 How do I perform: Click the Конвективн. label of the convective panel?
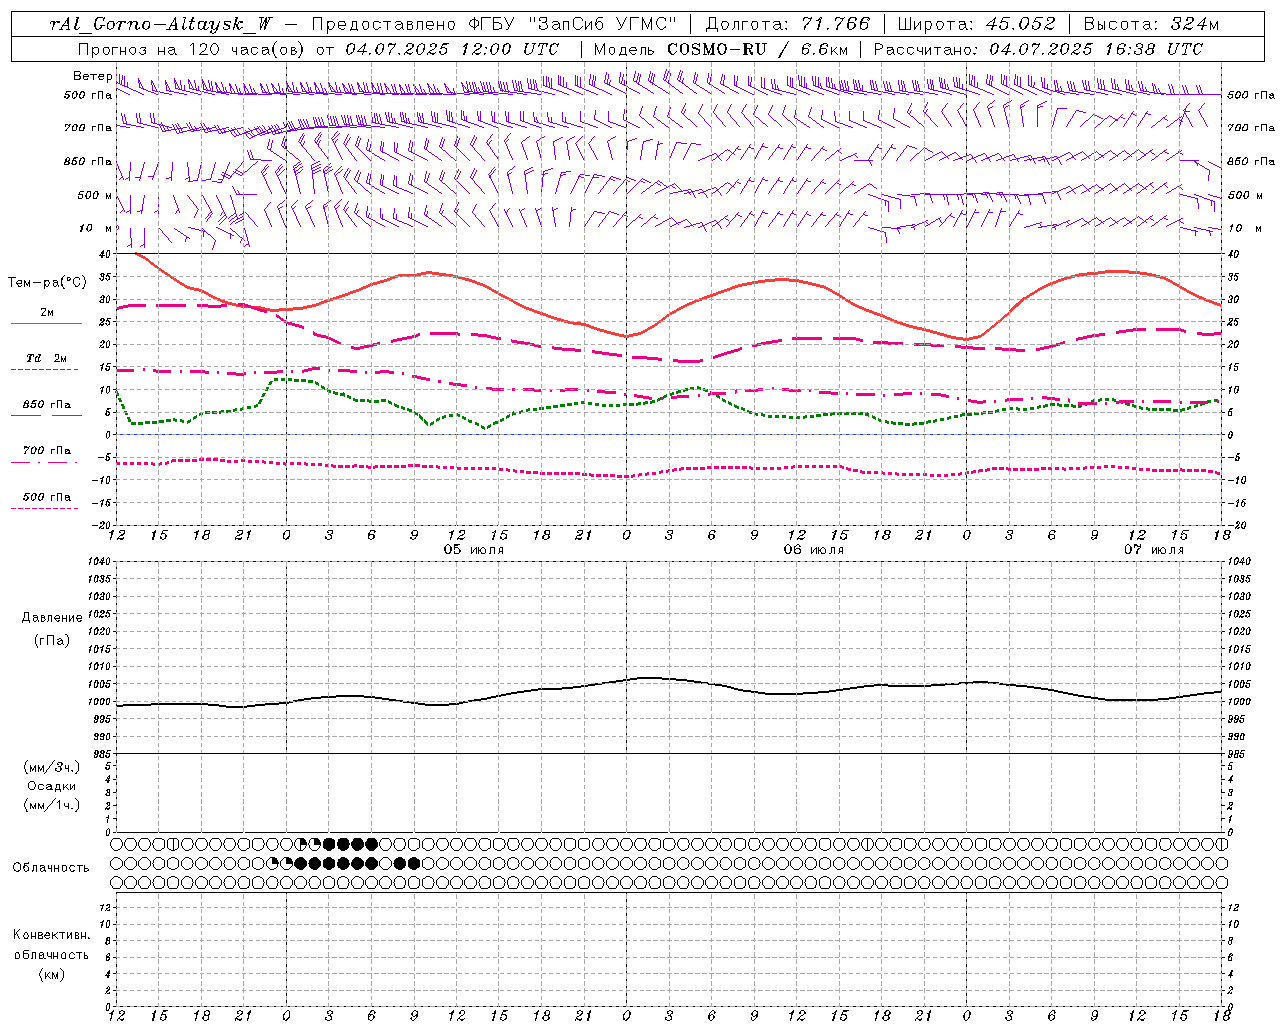[51, 935]
